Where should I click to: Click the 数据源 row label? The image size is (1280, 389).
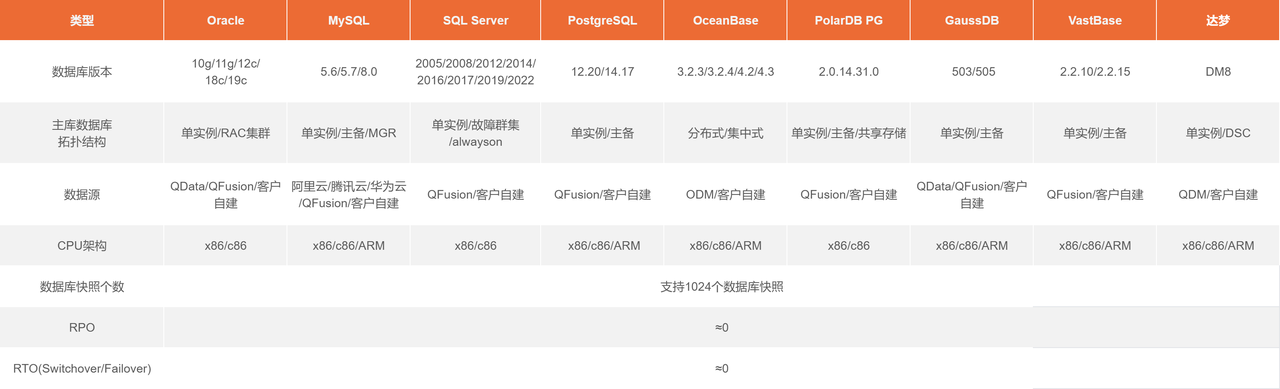[82, 195]
